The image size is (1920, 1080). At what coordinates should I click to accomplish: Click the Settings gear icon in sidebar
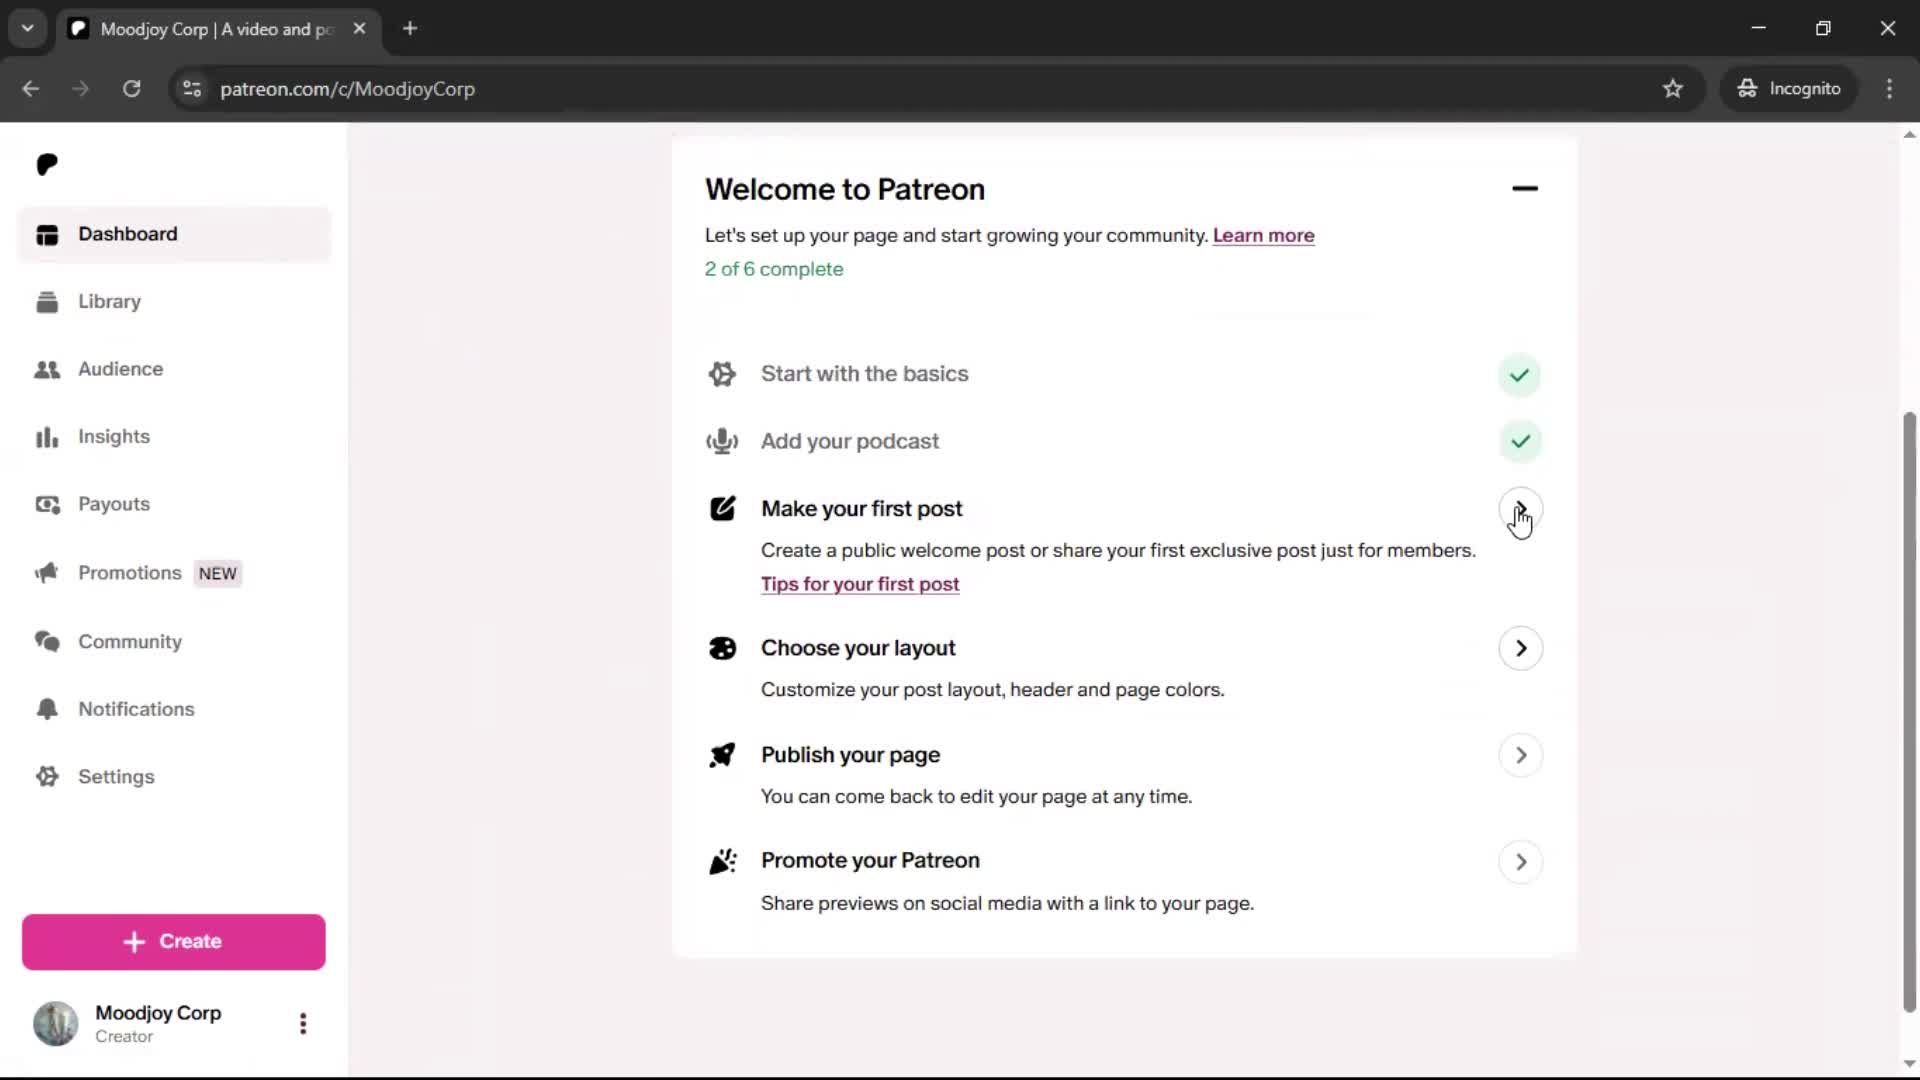click(47, 777)
